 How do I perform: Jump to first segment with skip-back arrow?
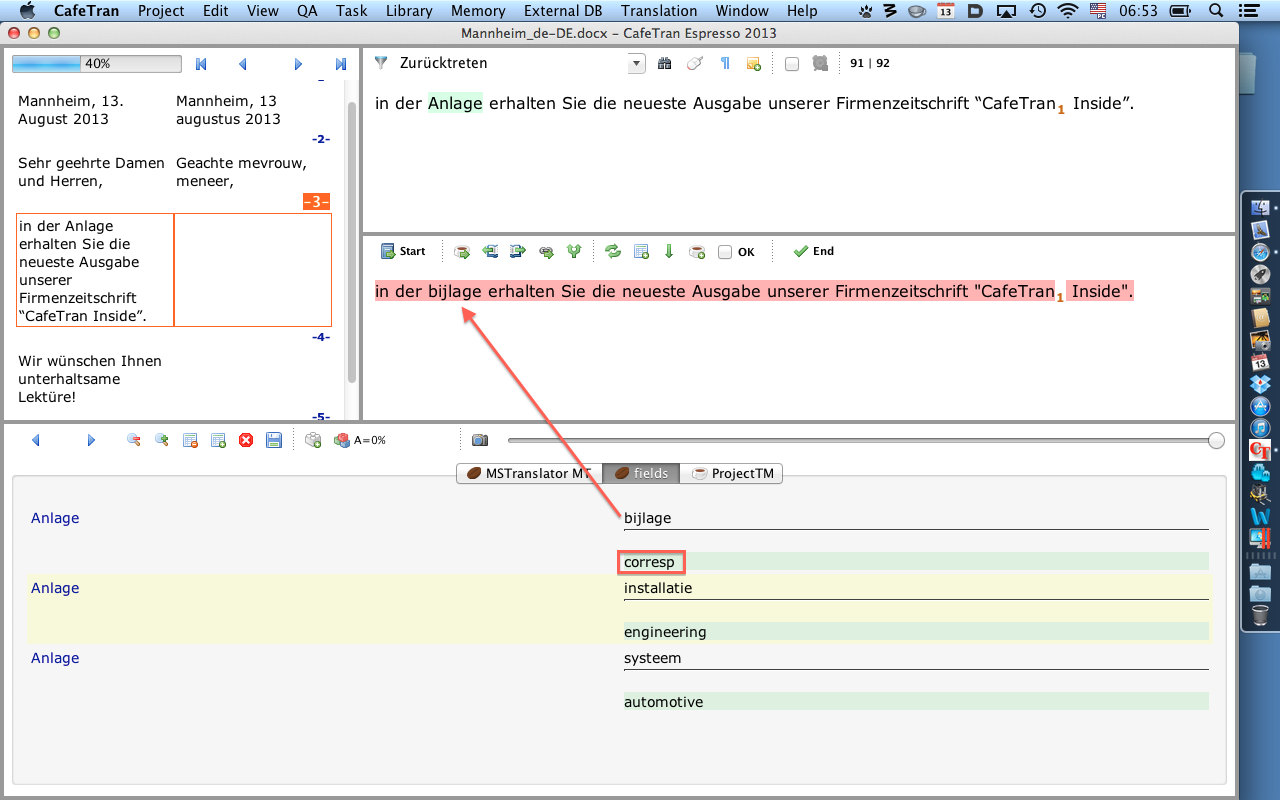point(201,64)
